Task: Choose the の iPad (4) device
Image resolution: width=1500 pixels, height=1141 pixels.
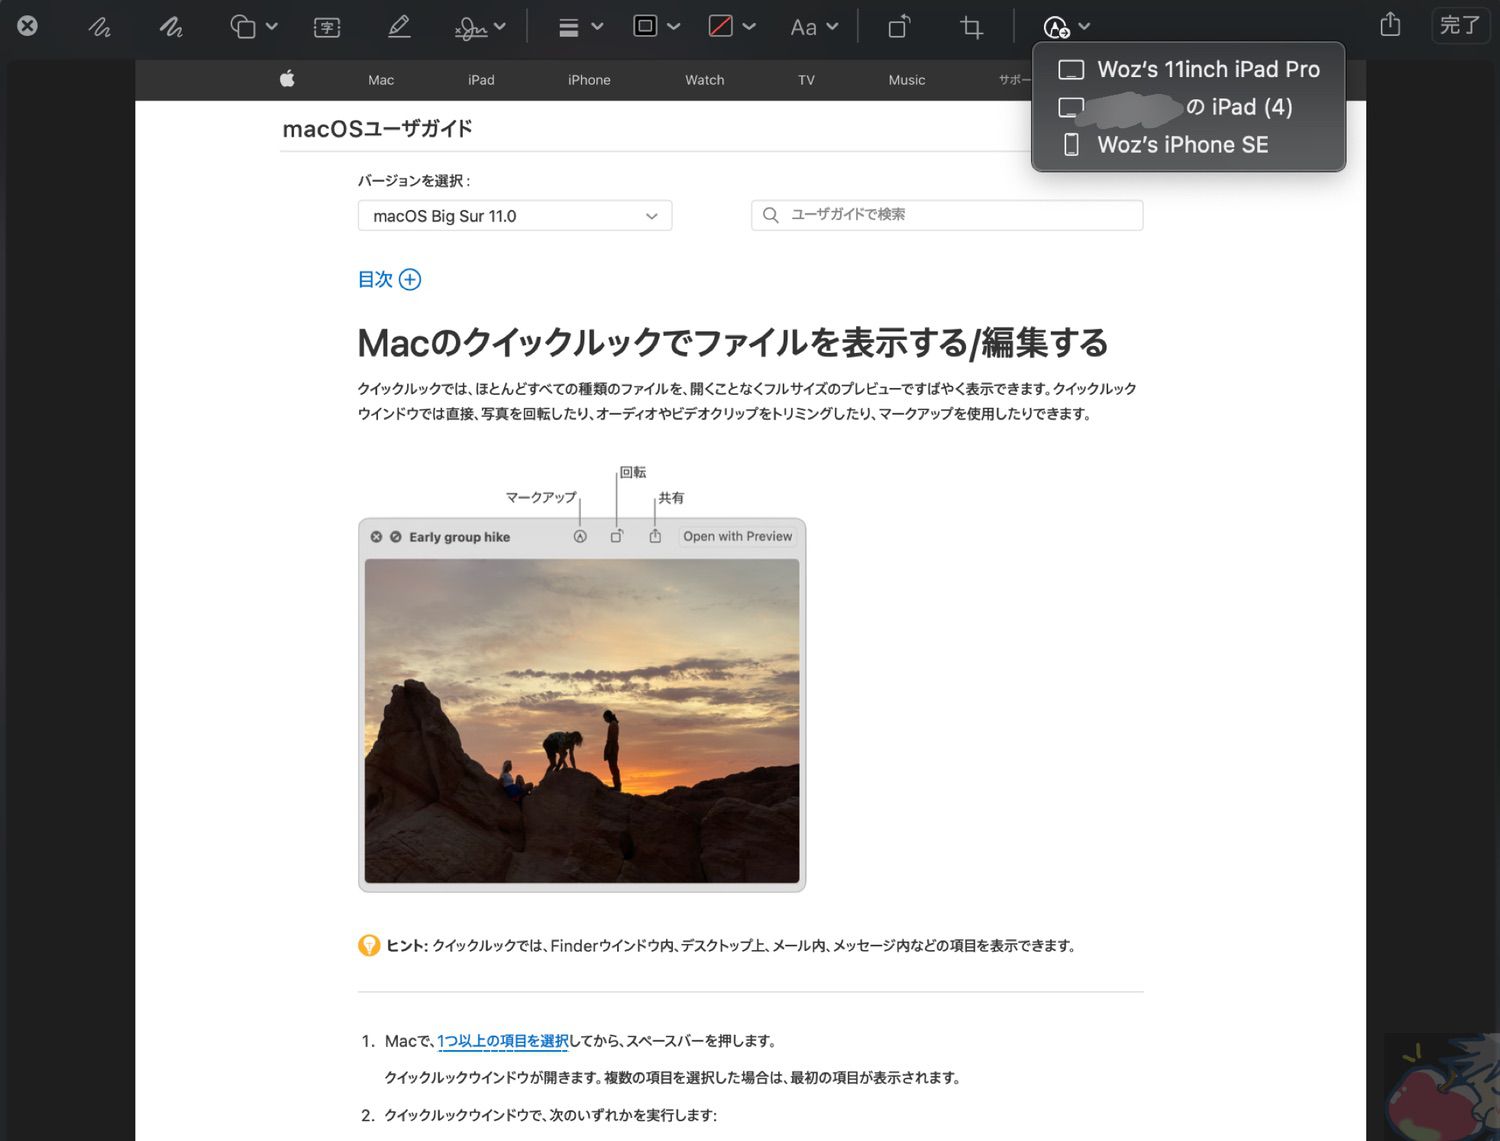Action: [1189, 107]
